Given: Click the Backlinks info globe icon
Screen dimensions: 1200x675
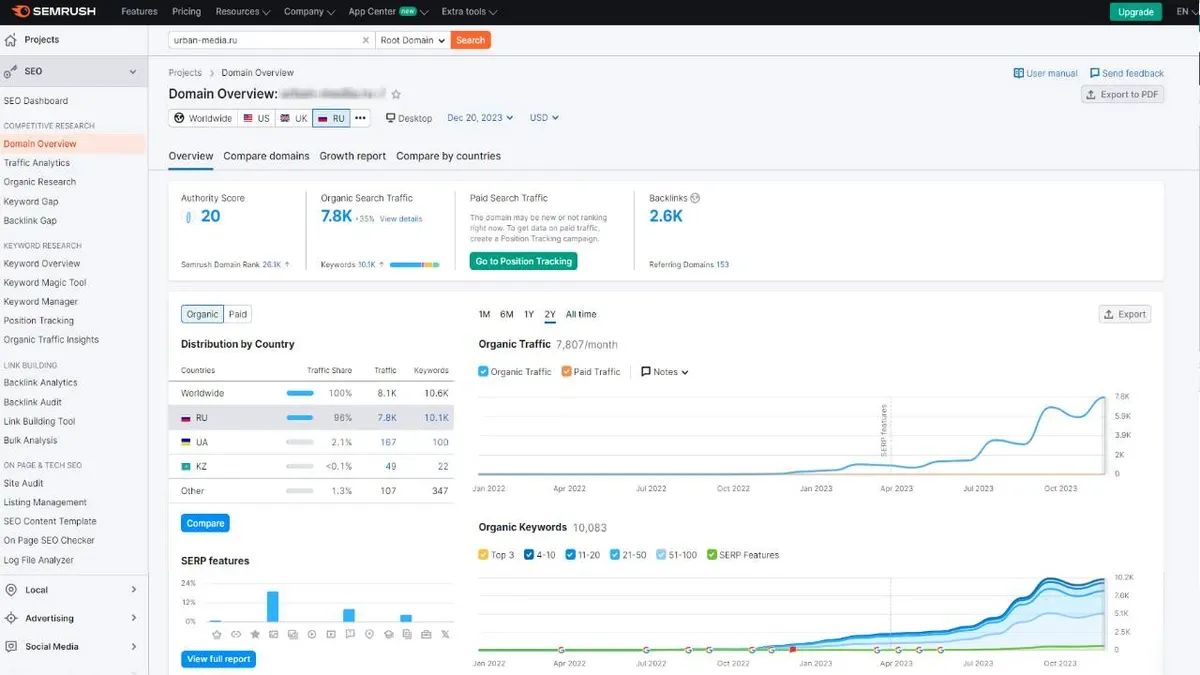Looking at the screenshot, I should click(695, 198).
